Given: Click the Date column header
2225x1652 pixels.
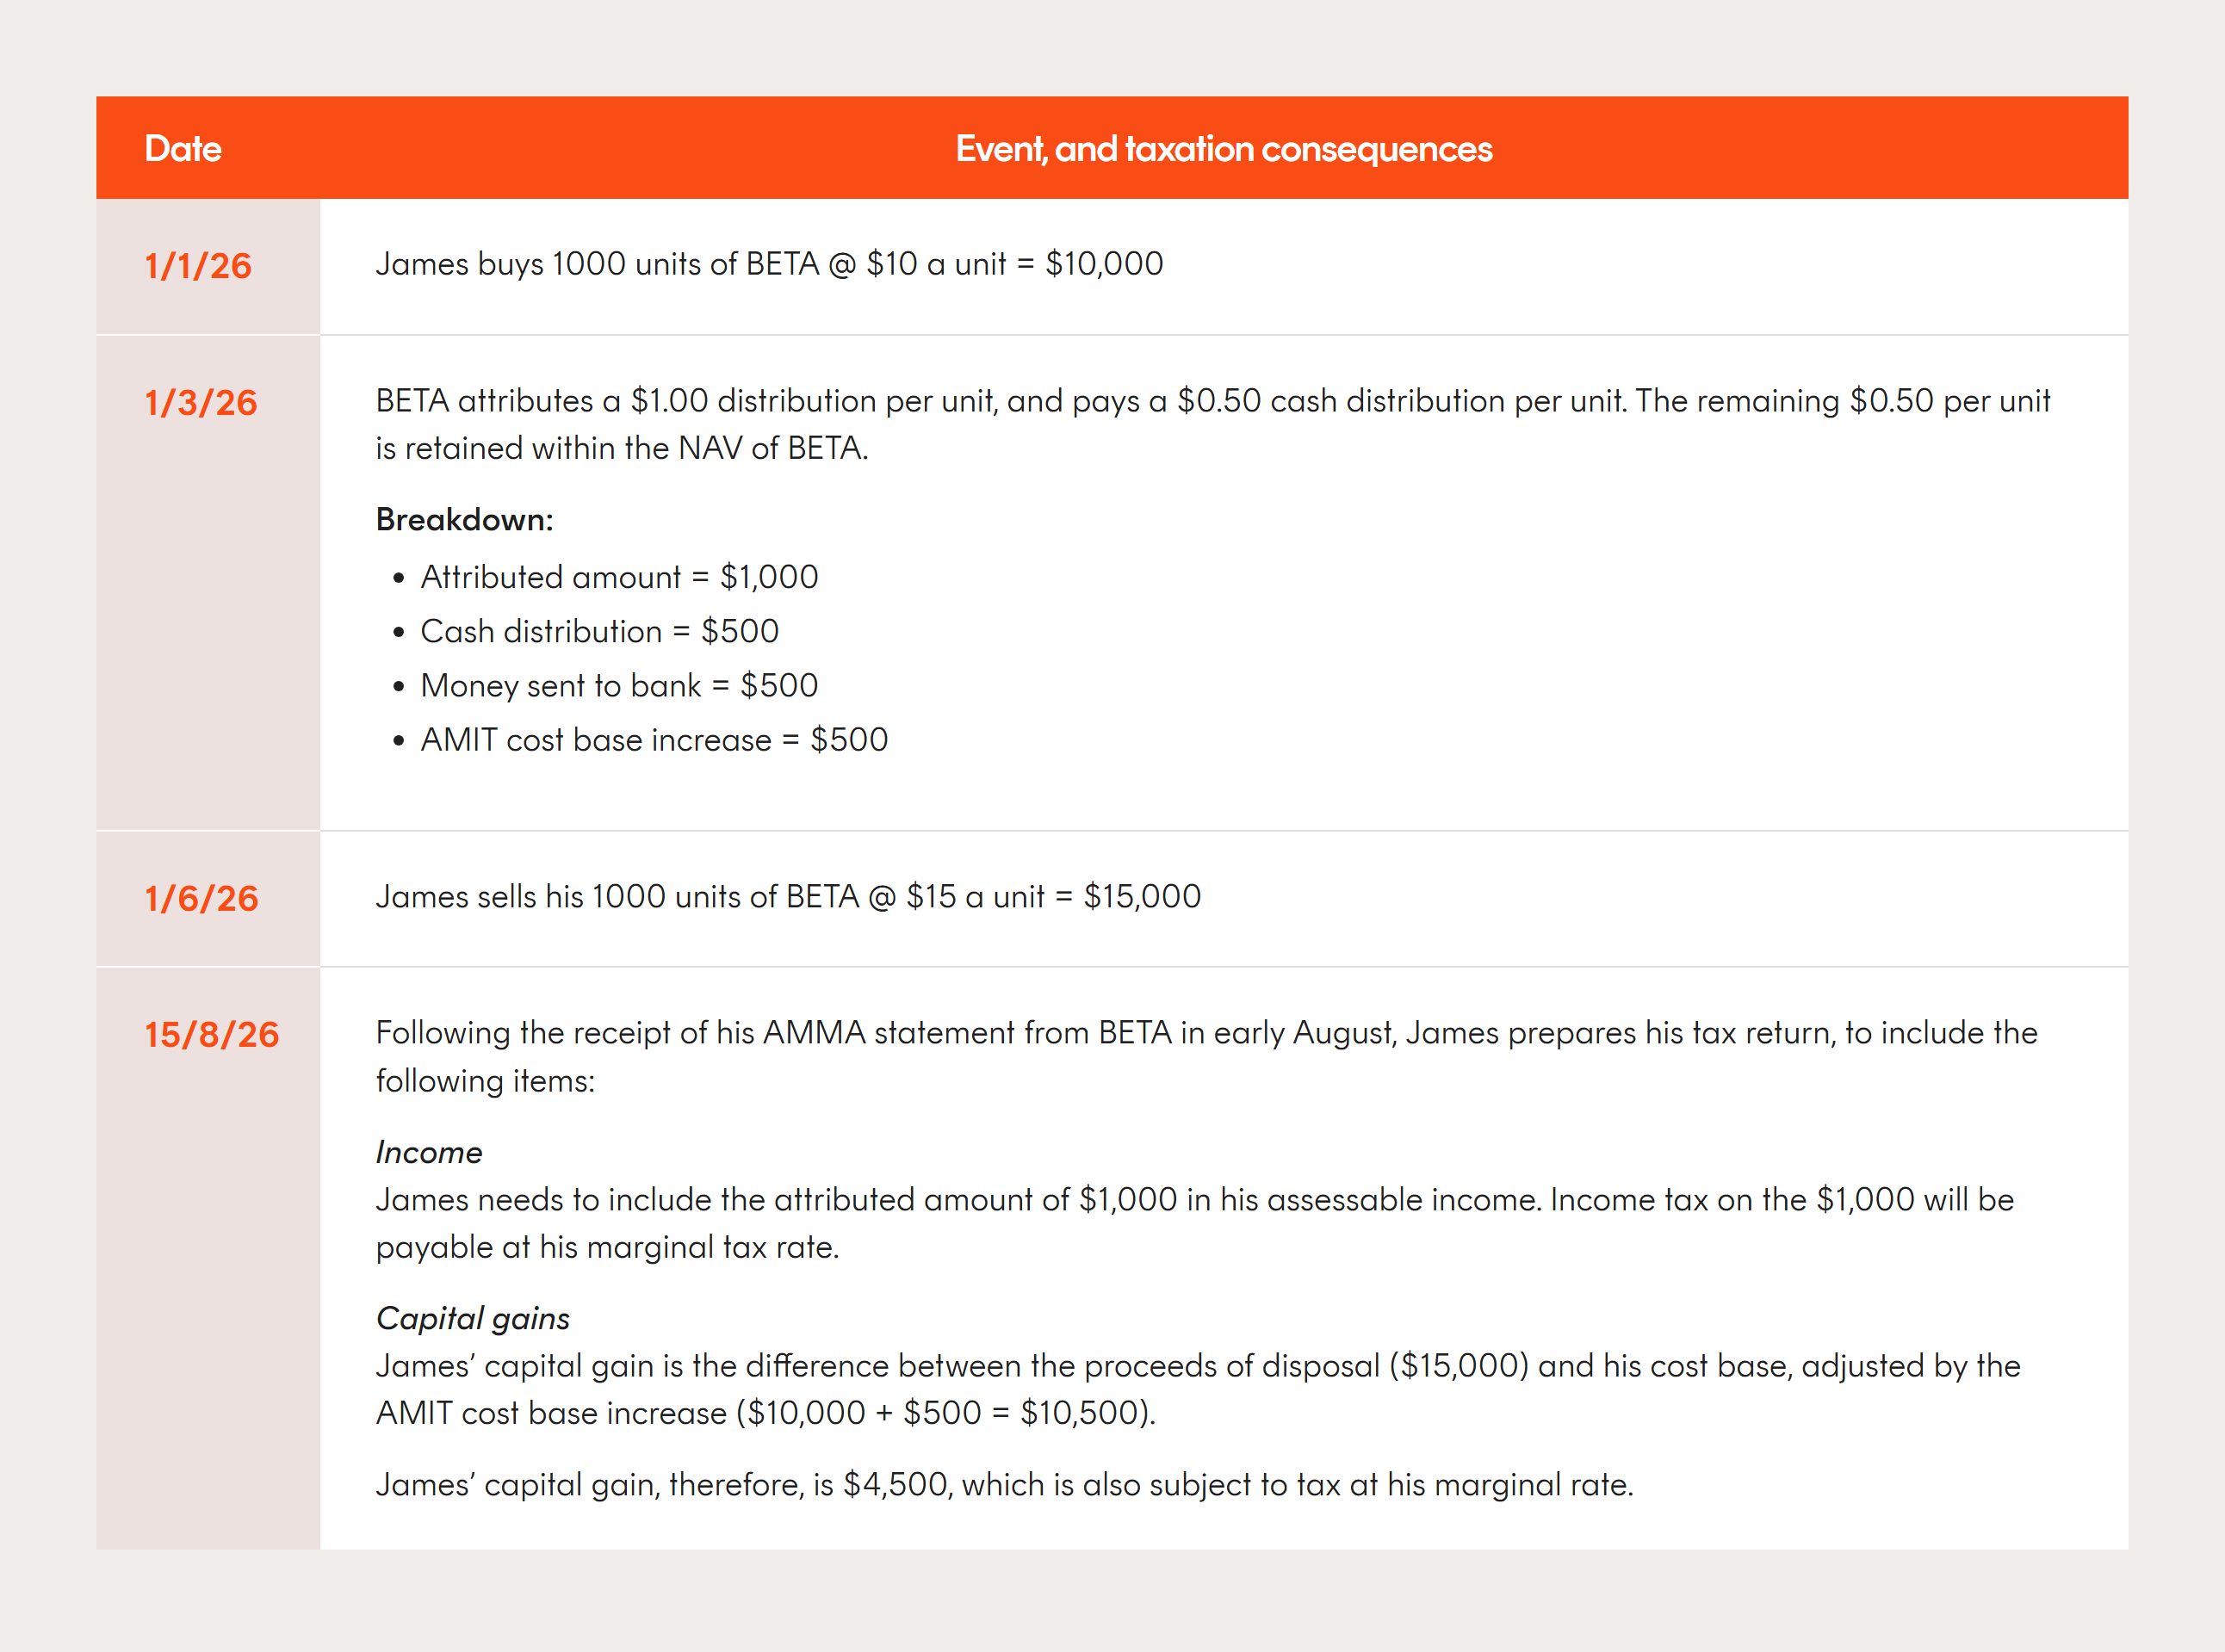Looking at the screenshot, I should (x=183, y=149).
